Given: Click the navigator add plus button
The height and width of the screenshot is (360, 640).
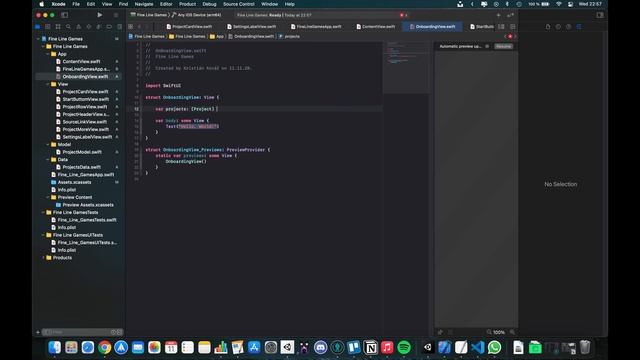Looking at the screenshot, I should 38,332.
